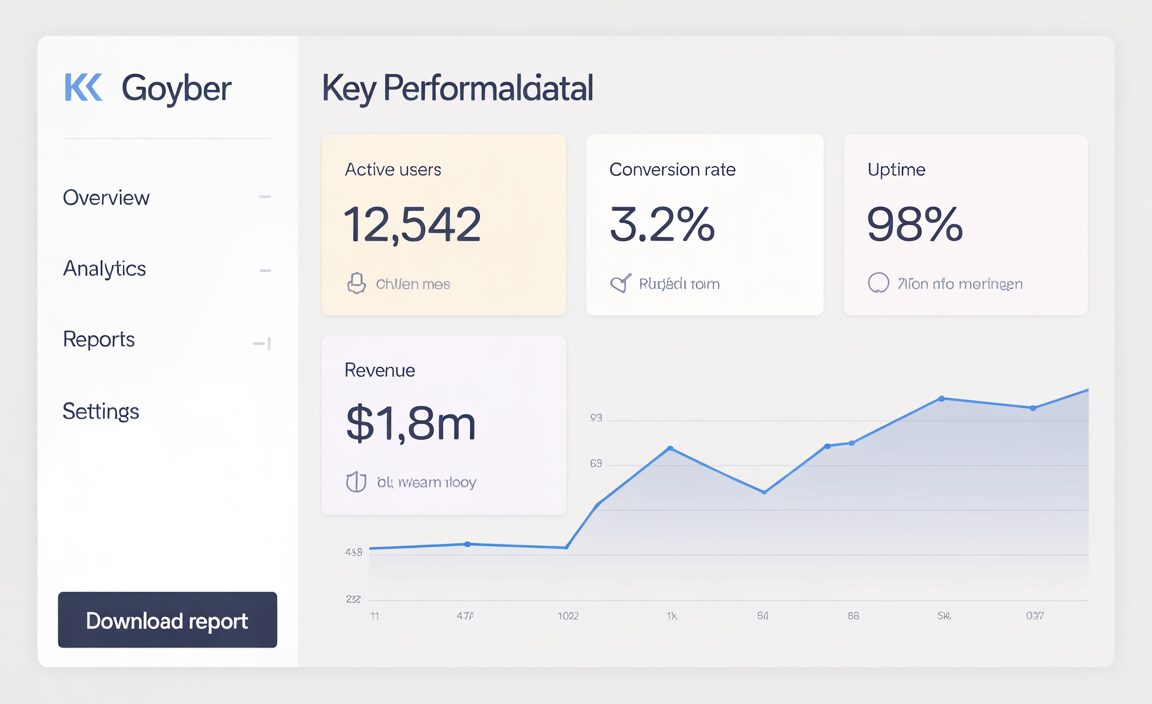
Task: Click the user icon in Active users card
Action: point(356,284)
